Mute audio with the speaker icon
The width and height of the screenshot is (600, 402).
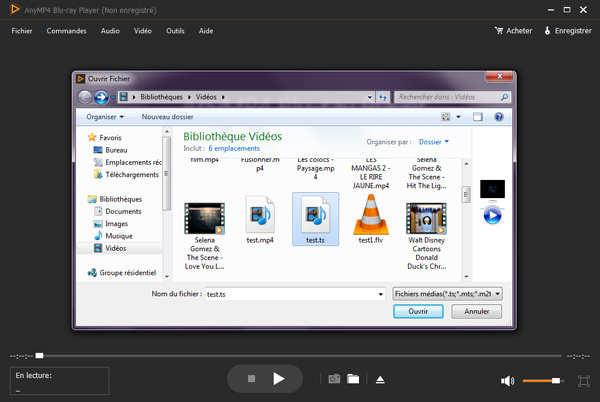coord(507,381)
